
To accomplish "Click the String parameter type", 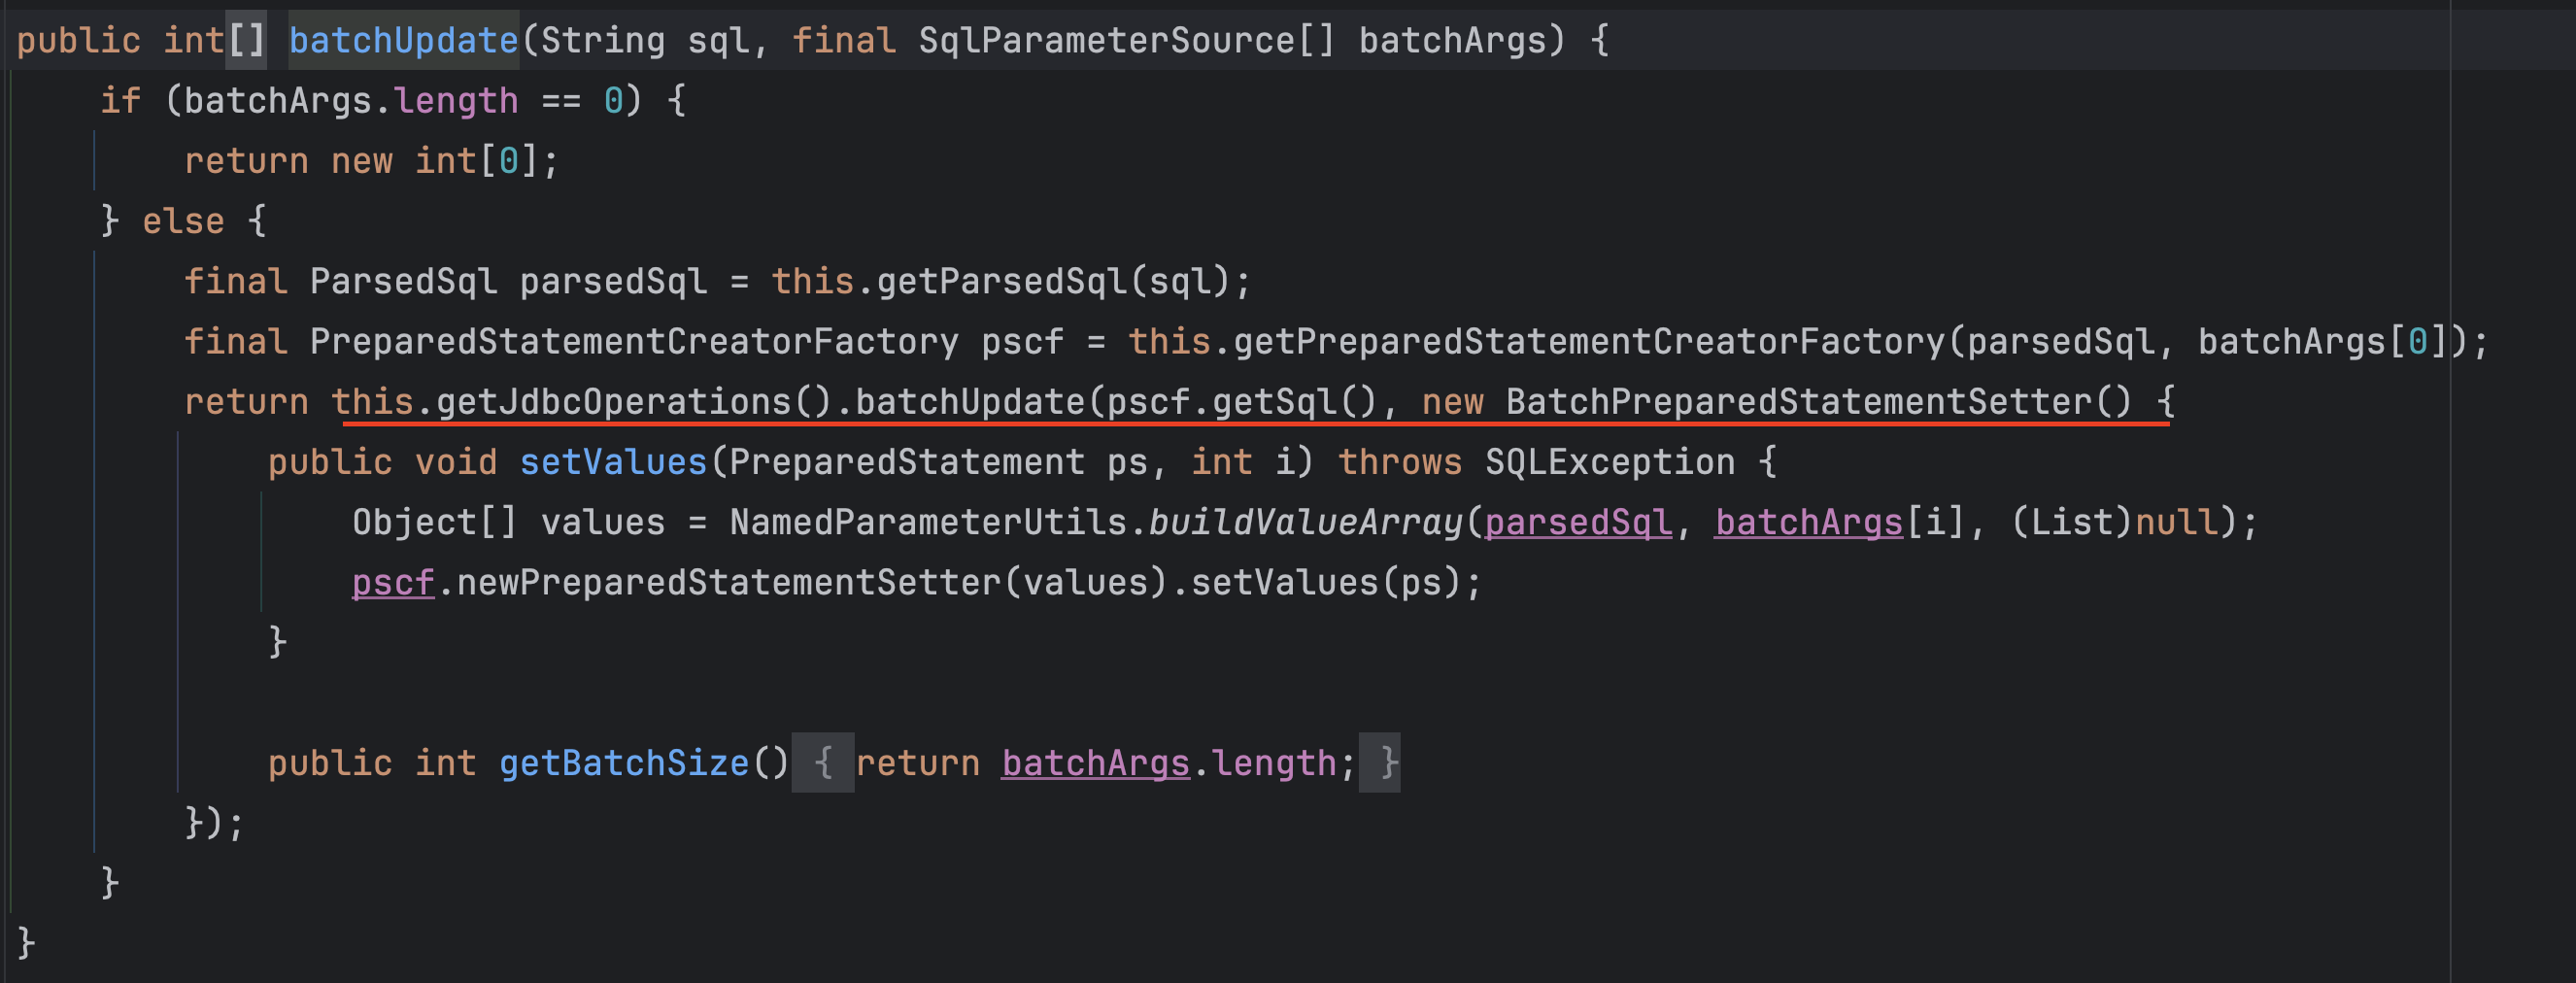I will (x=603, y=41).
